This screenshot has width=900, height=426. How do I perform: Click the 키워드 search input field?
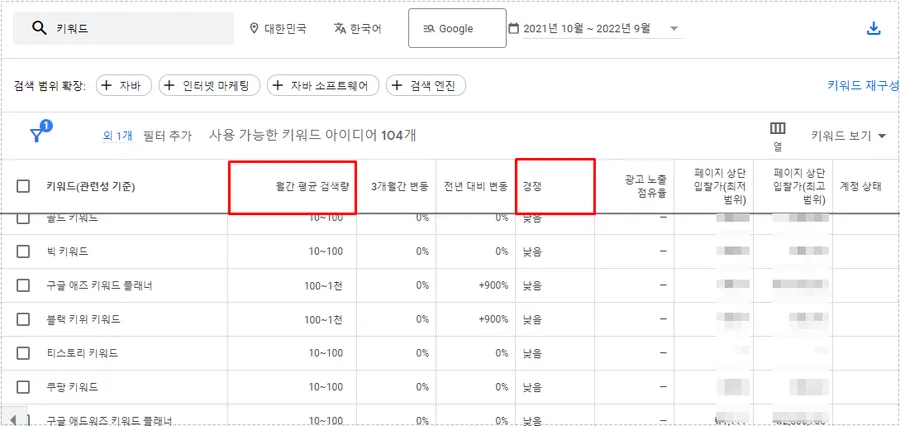coord(123,28)
